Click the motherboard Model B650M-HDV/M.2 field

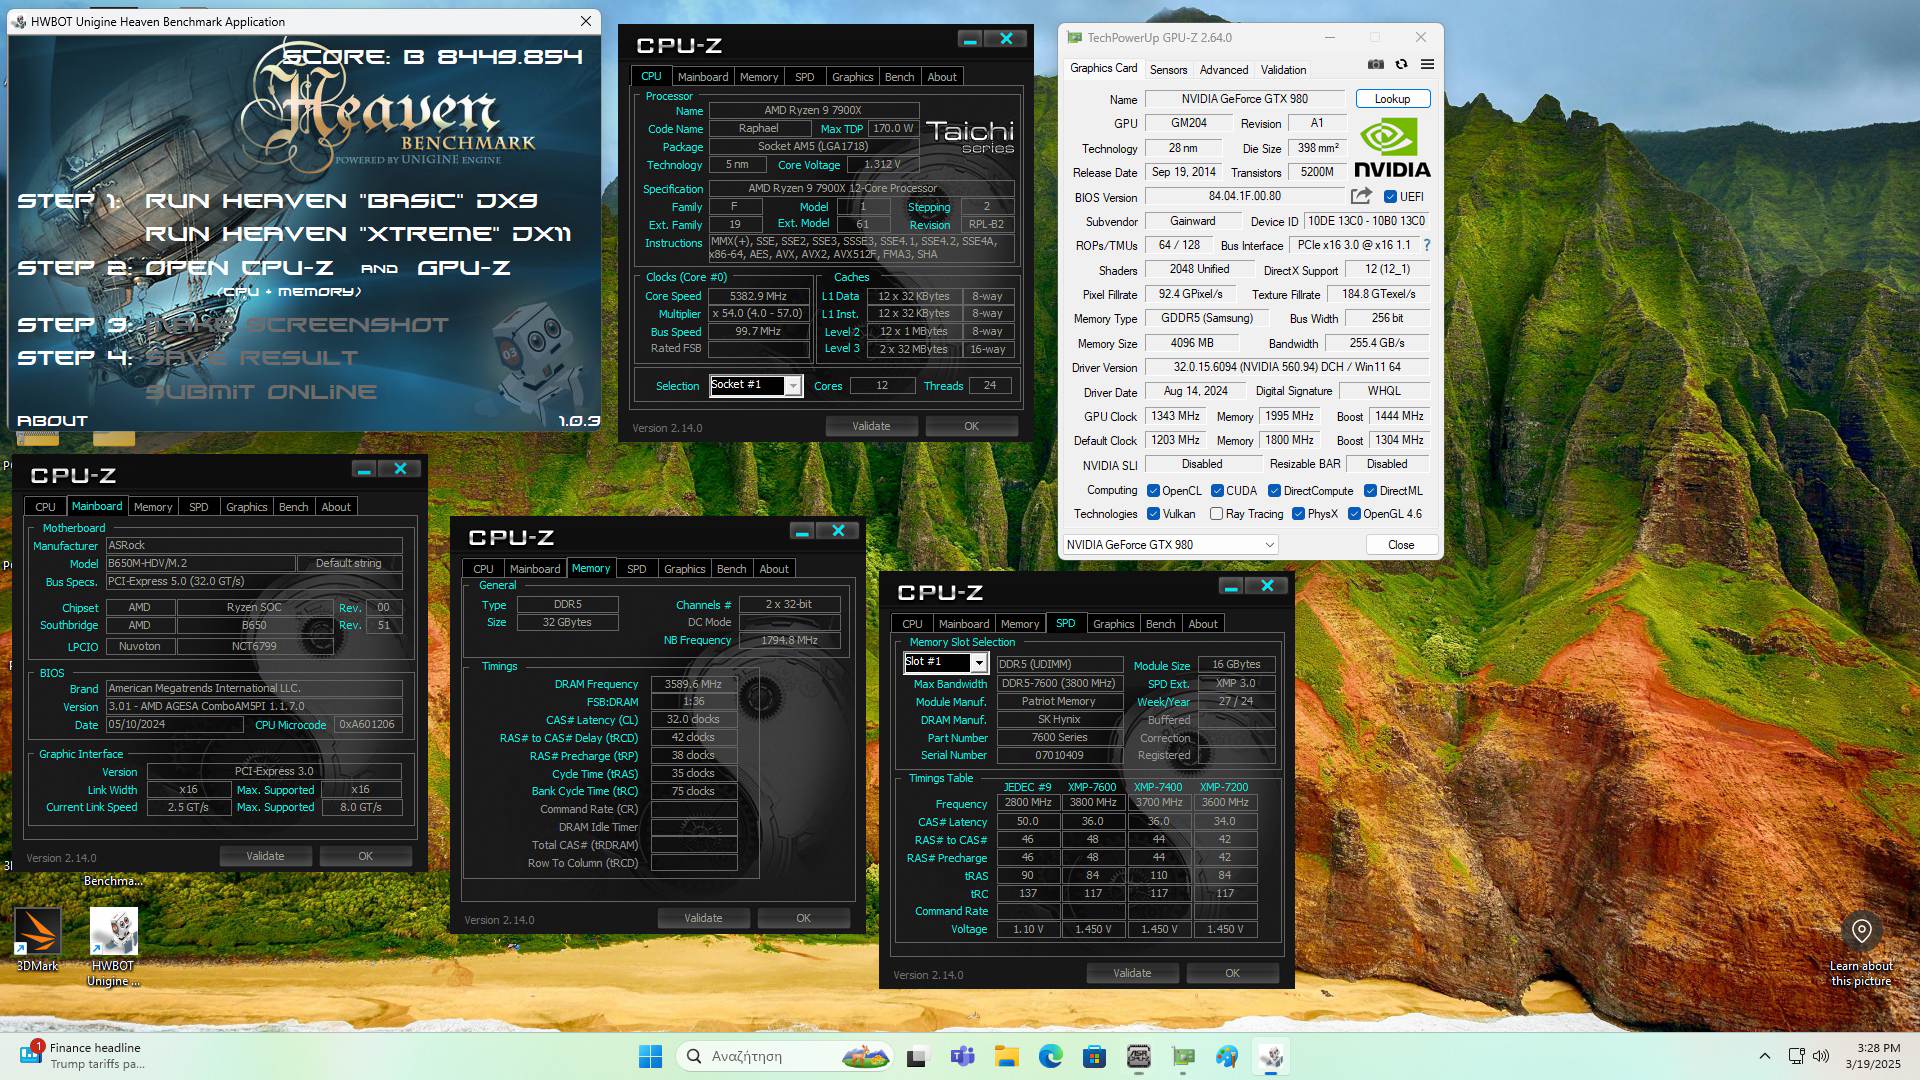click(x=200, y=563)
